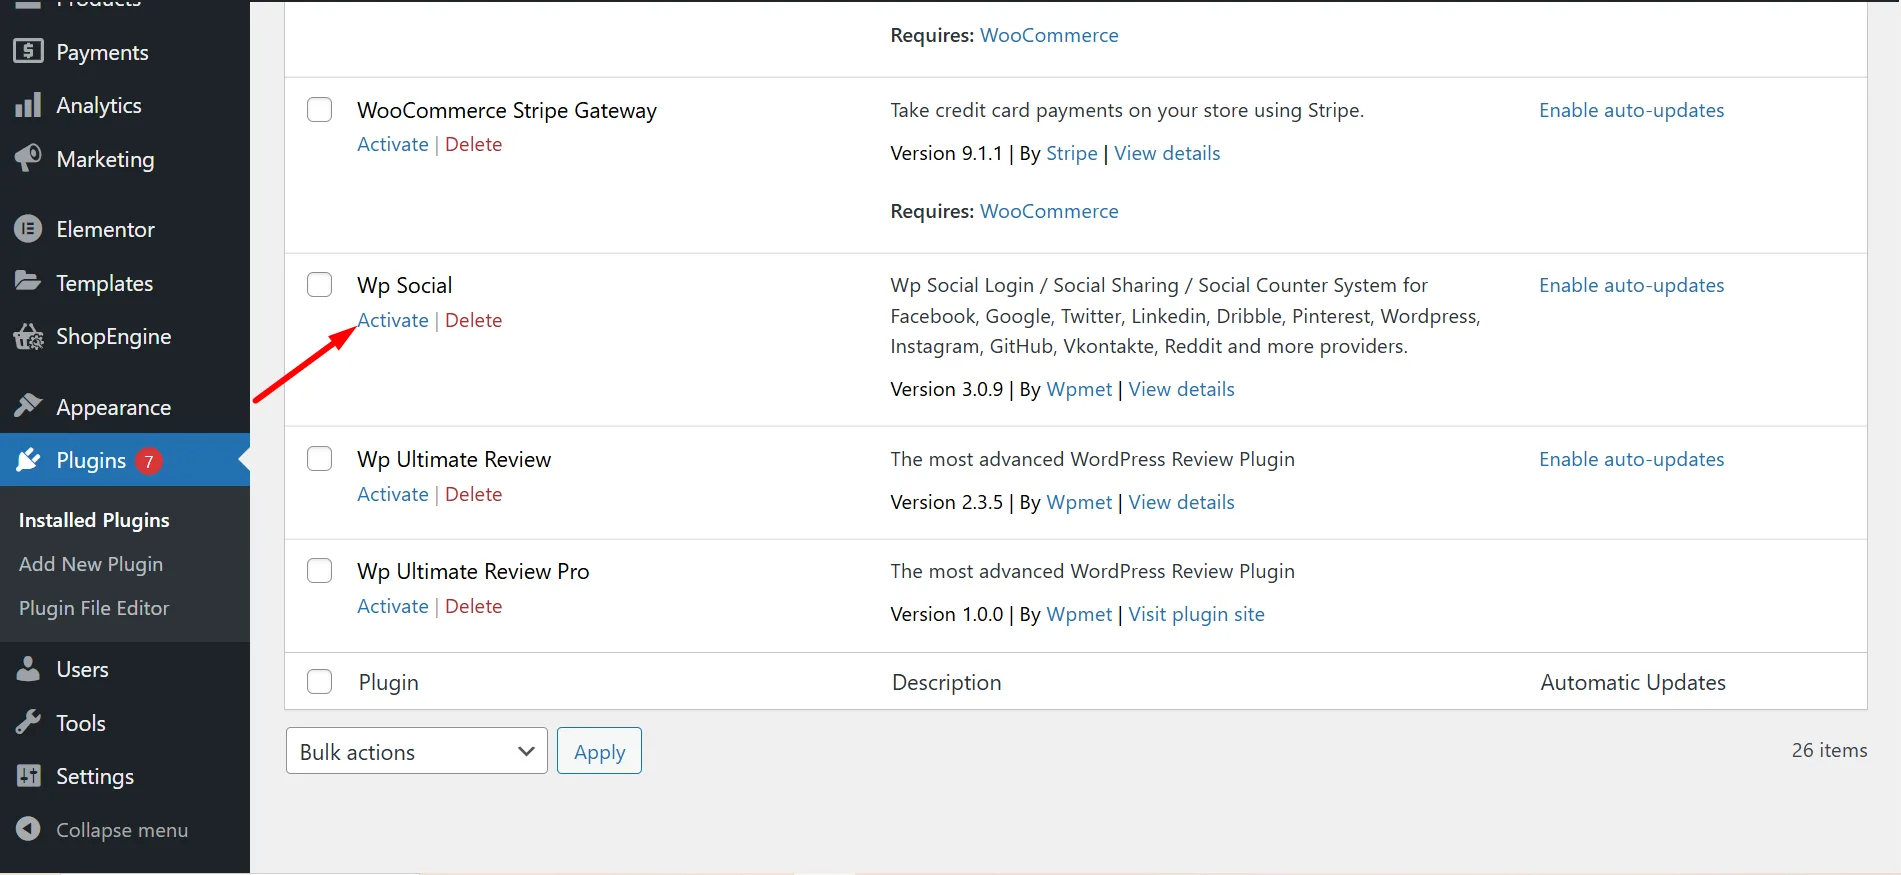Go to Add New Plugin submenu
The image size is (1901, 875).
91,564
